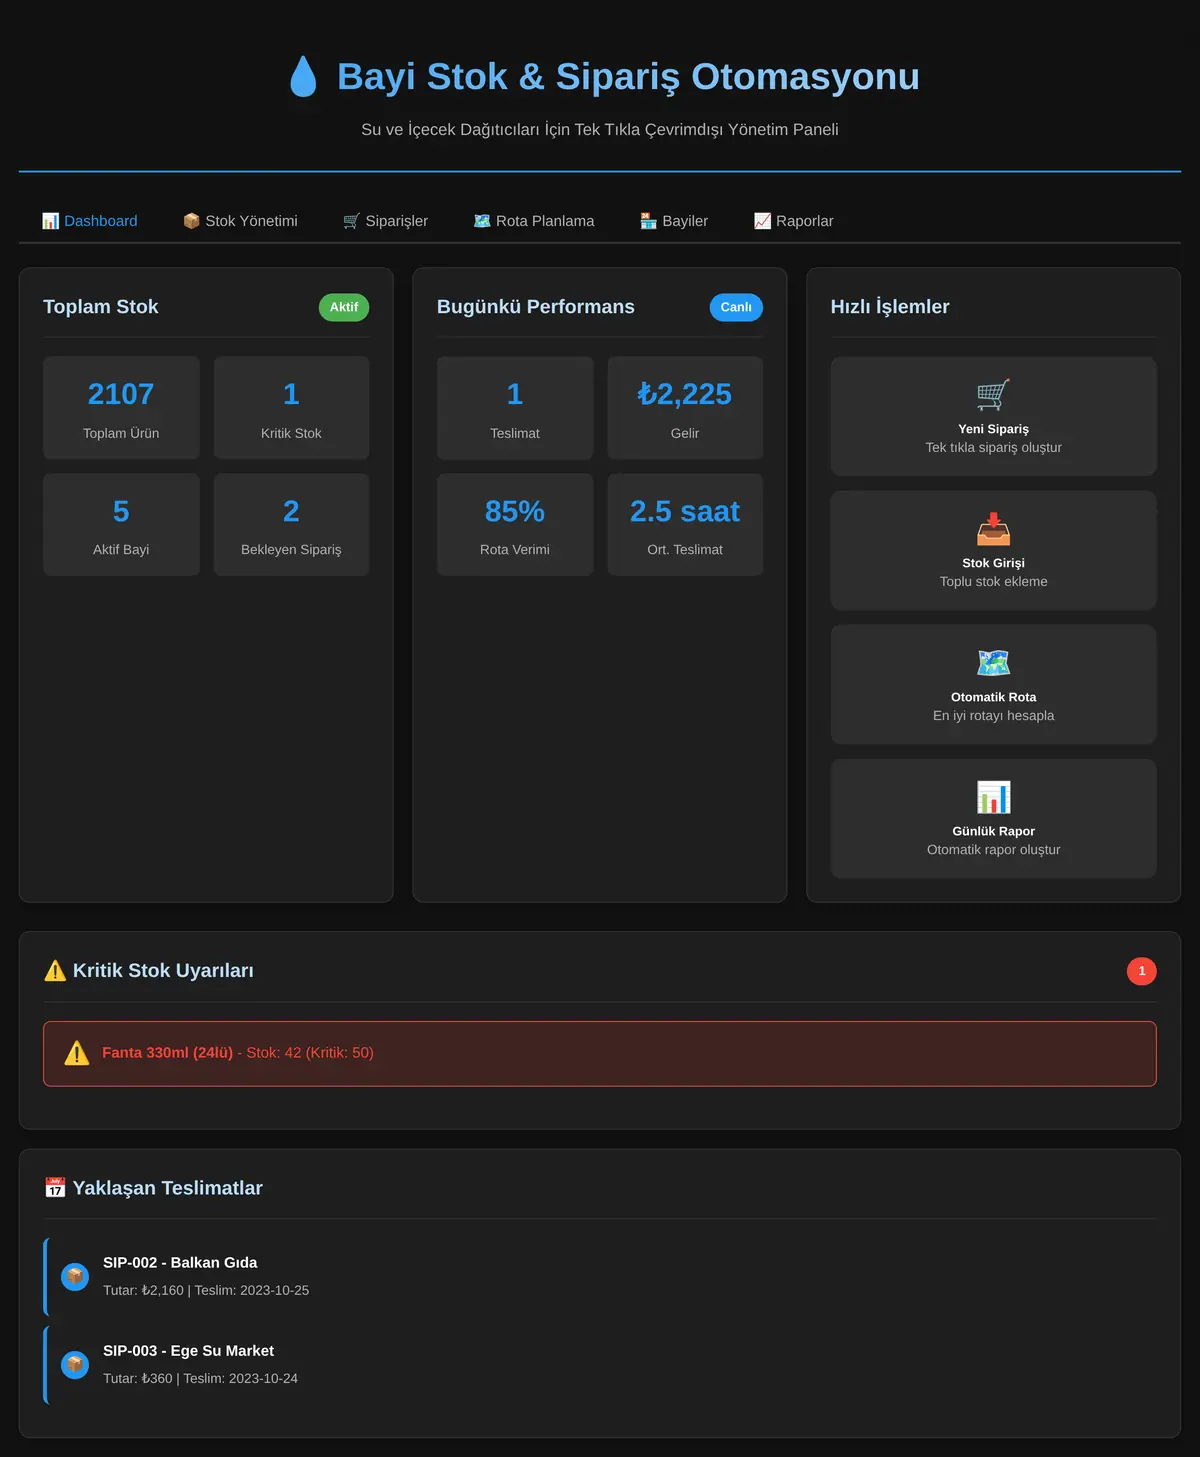Click the map icon in Otomatik Rota
Image resolution: width=1200 pixels, height=1457 pixels.
pos(993,663)
